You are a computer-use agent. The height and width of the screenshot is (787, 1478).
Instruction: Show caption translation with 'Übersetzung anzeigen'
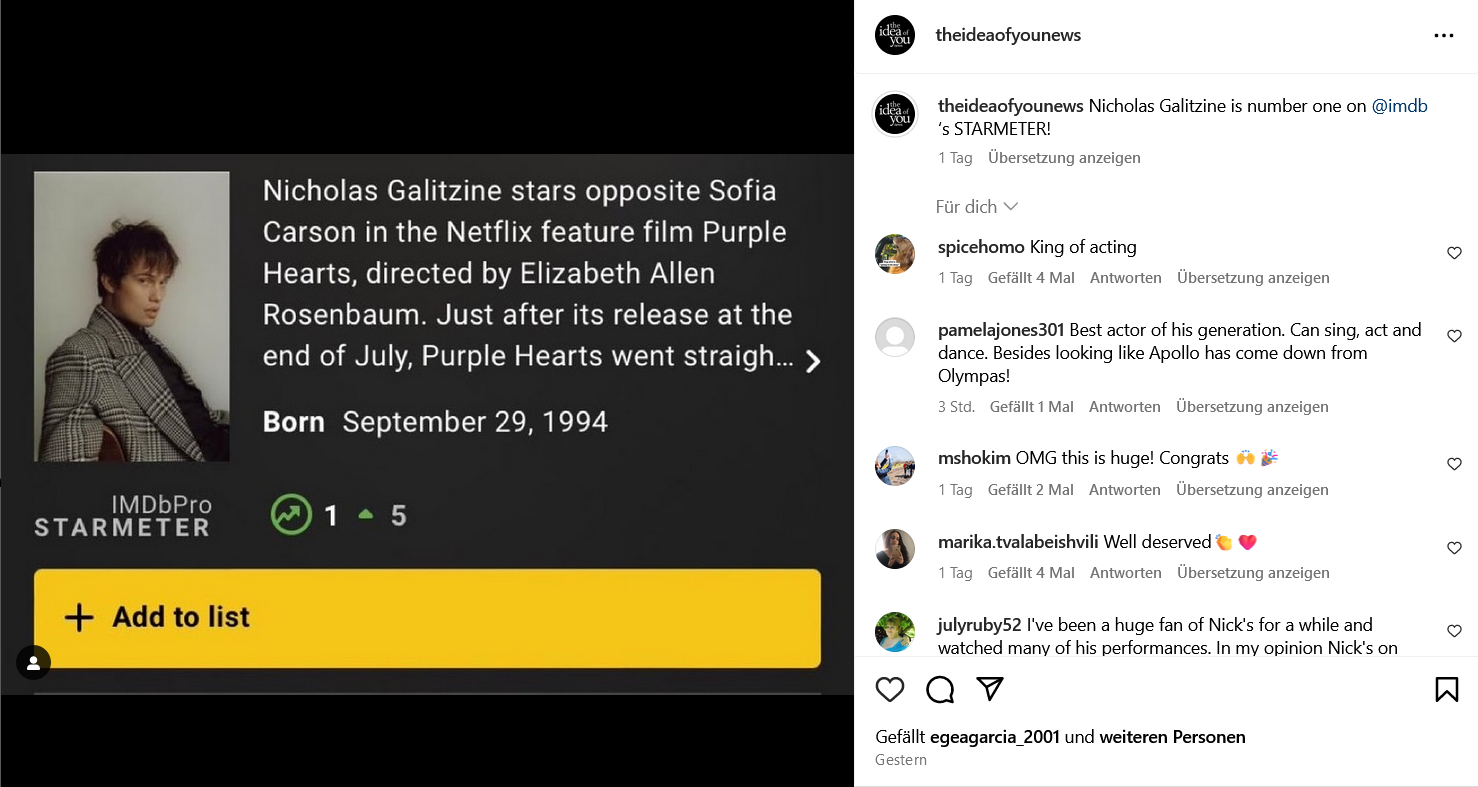coord(1064,158)
